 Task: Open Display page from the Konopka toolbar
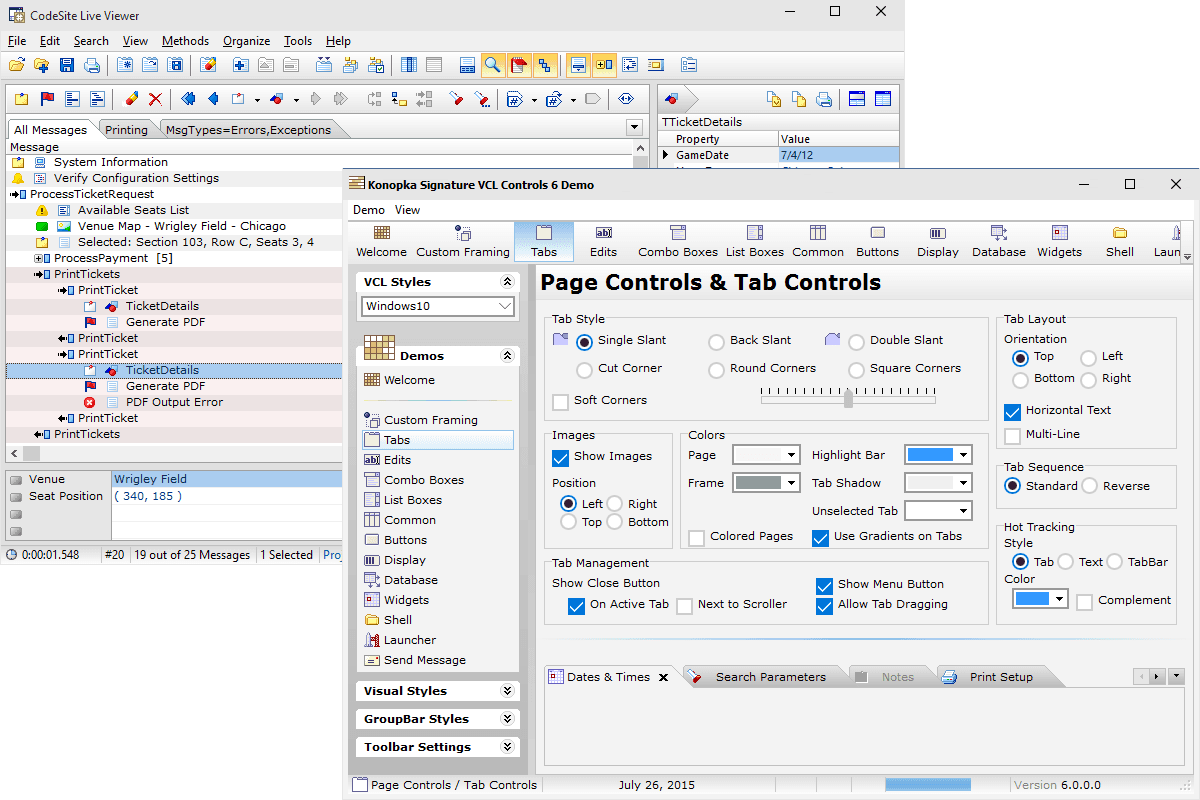[938, 242]
